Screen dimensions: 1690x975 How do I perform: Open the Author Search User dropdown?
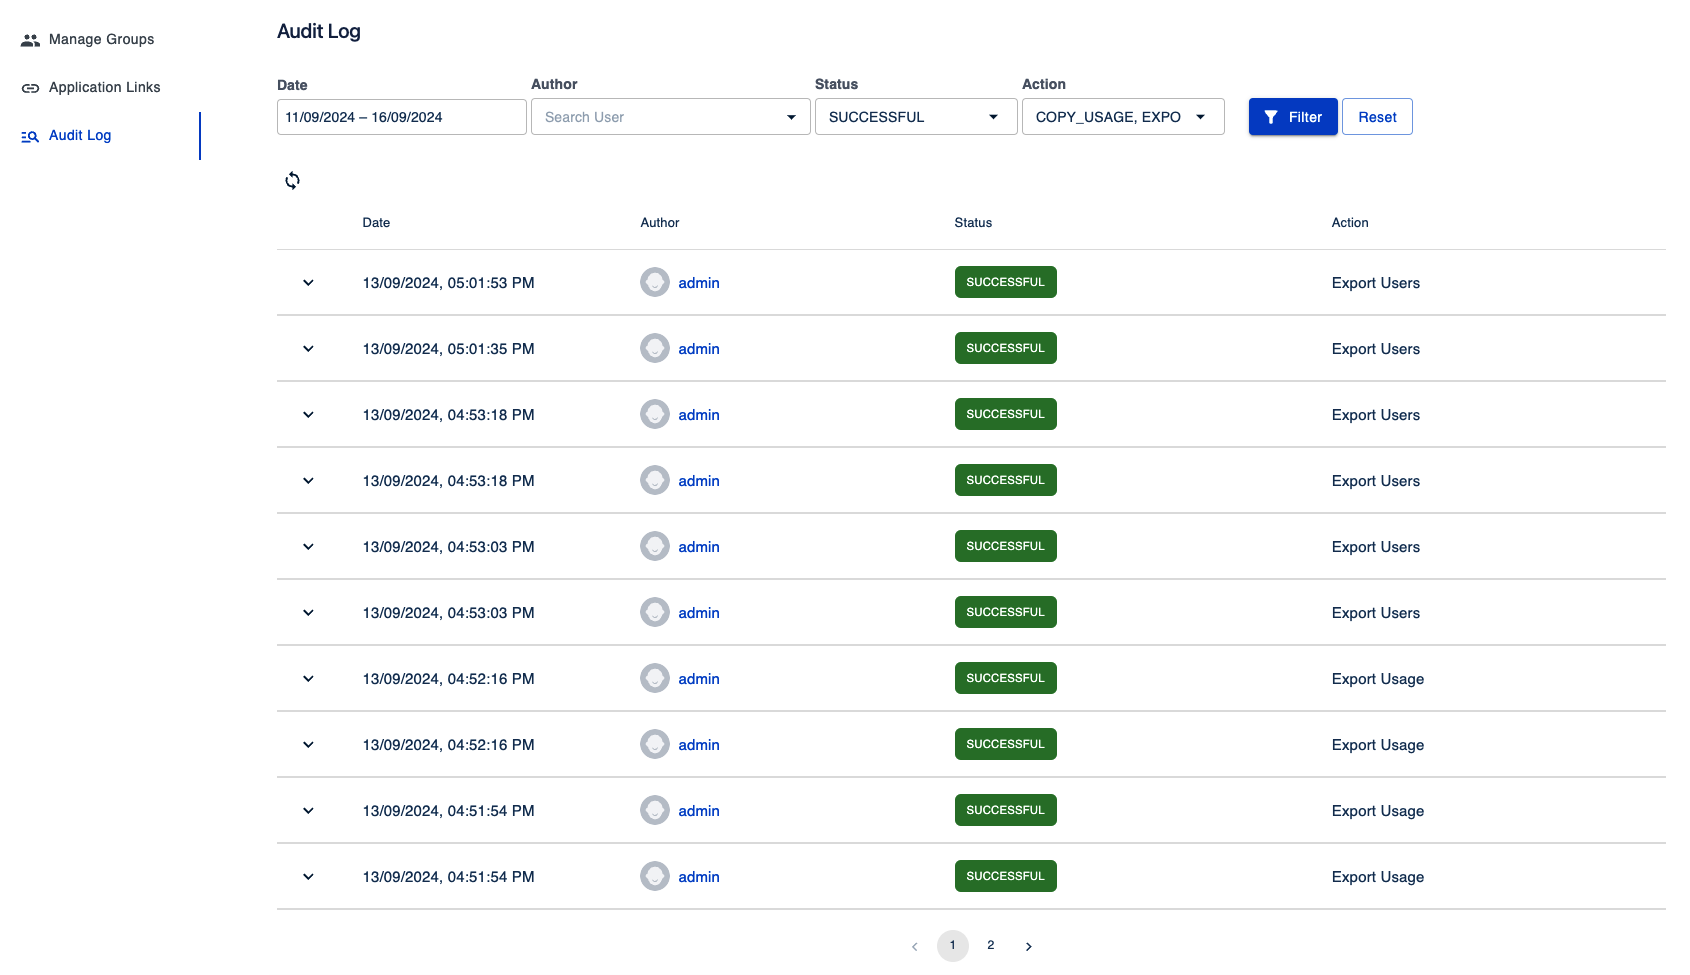coord(670,117)
